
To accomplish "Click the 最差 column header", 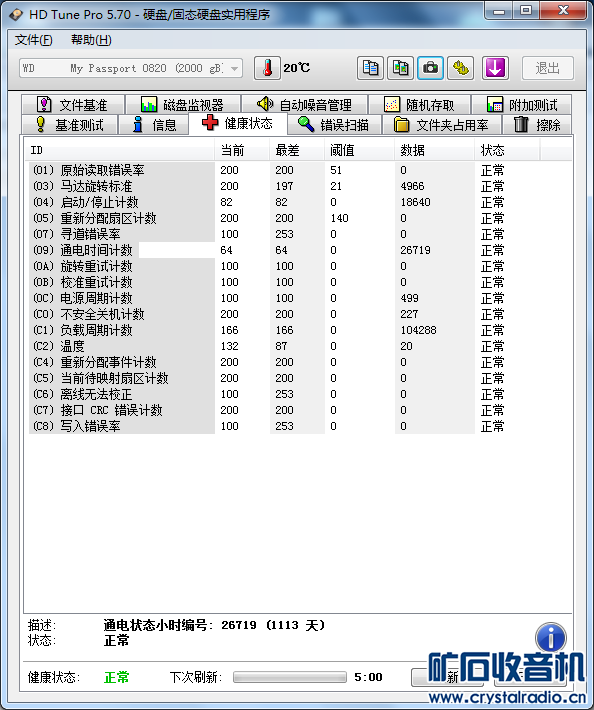I will (x=297, y=150).
